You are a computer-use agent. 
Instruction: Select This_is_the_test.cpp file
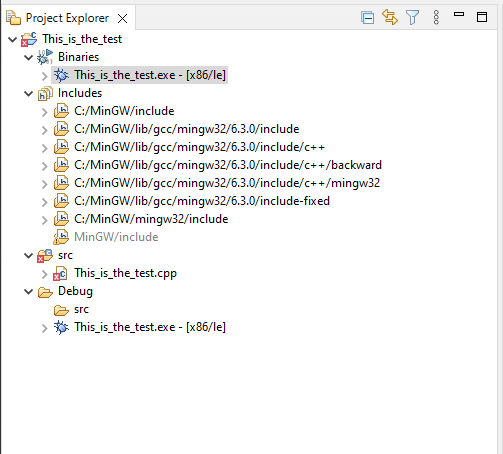pyautogui.click(x=125, y=273)
